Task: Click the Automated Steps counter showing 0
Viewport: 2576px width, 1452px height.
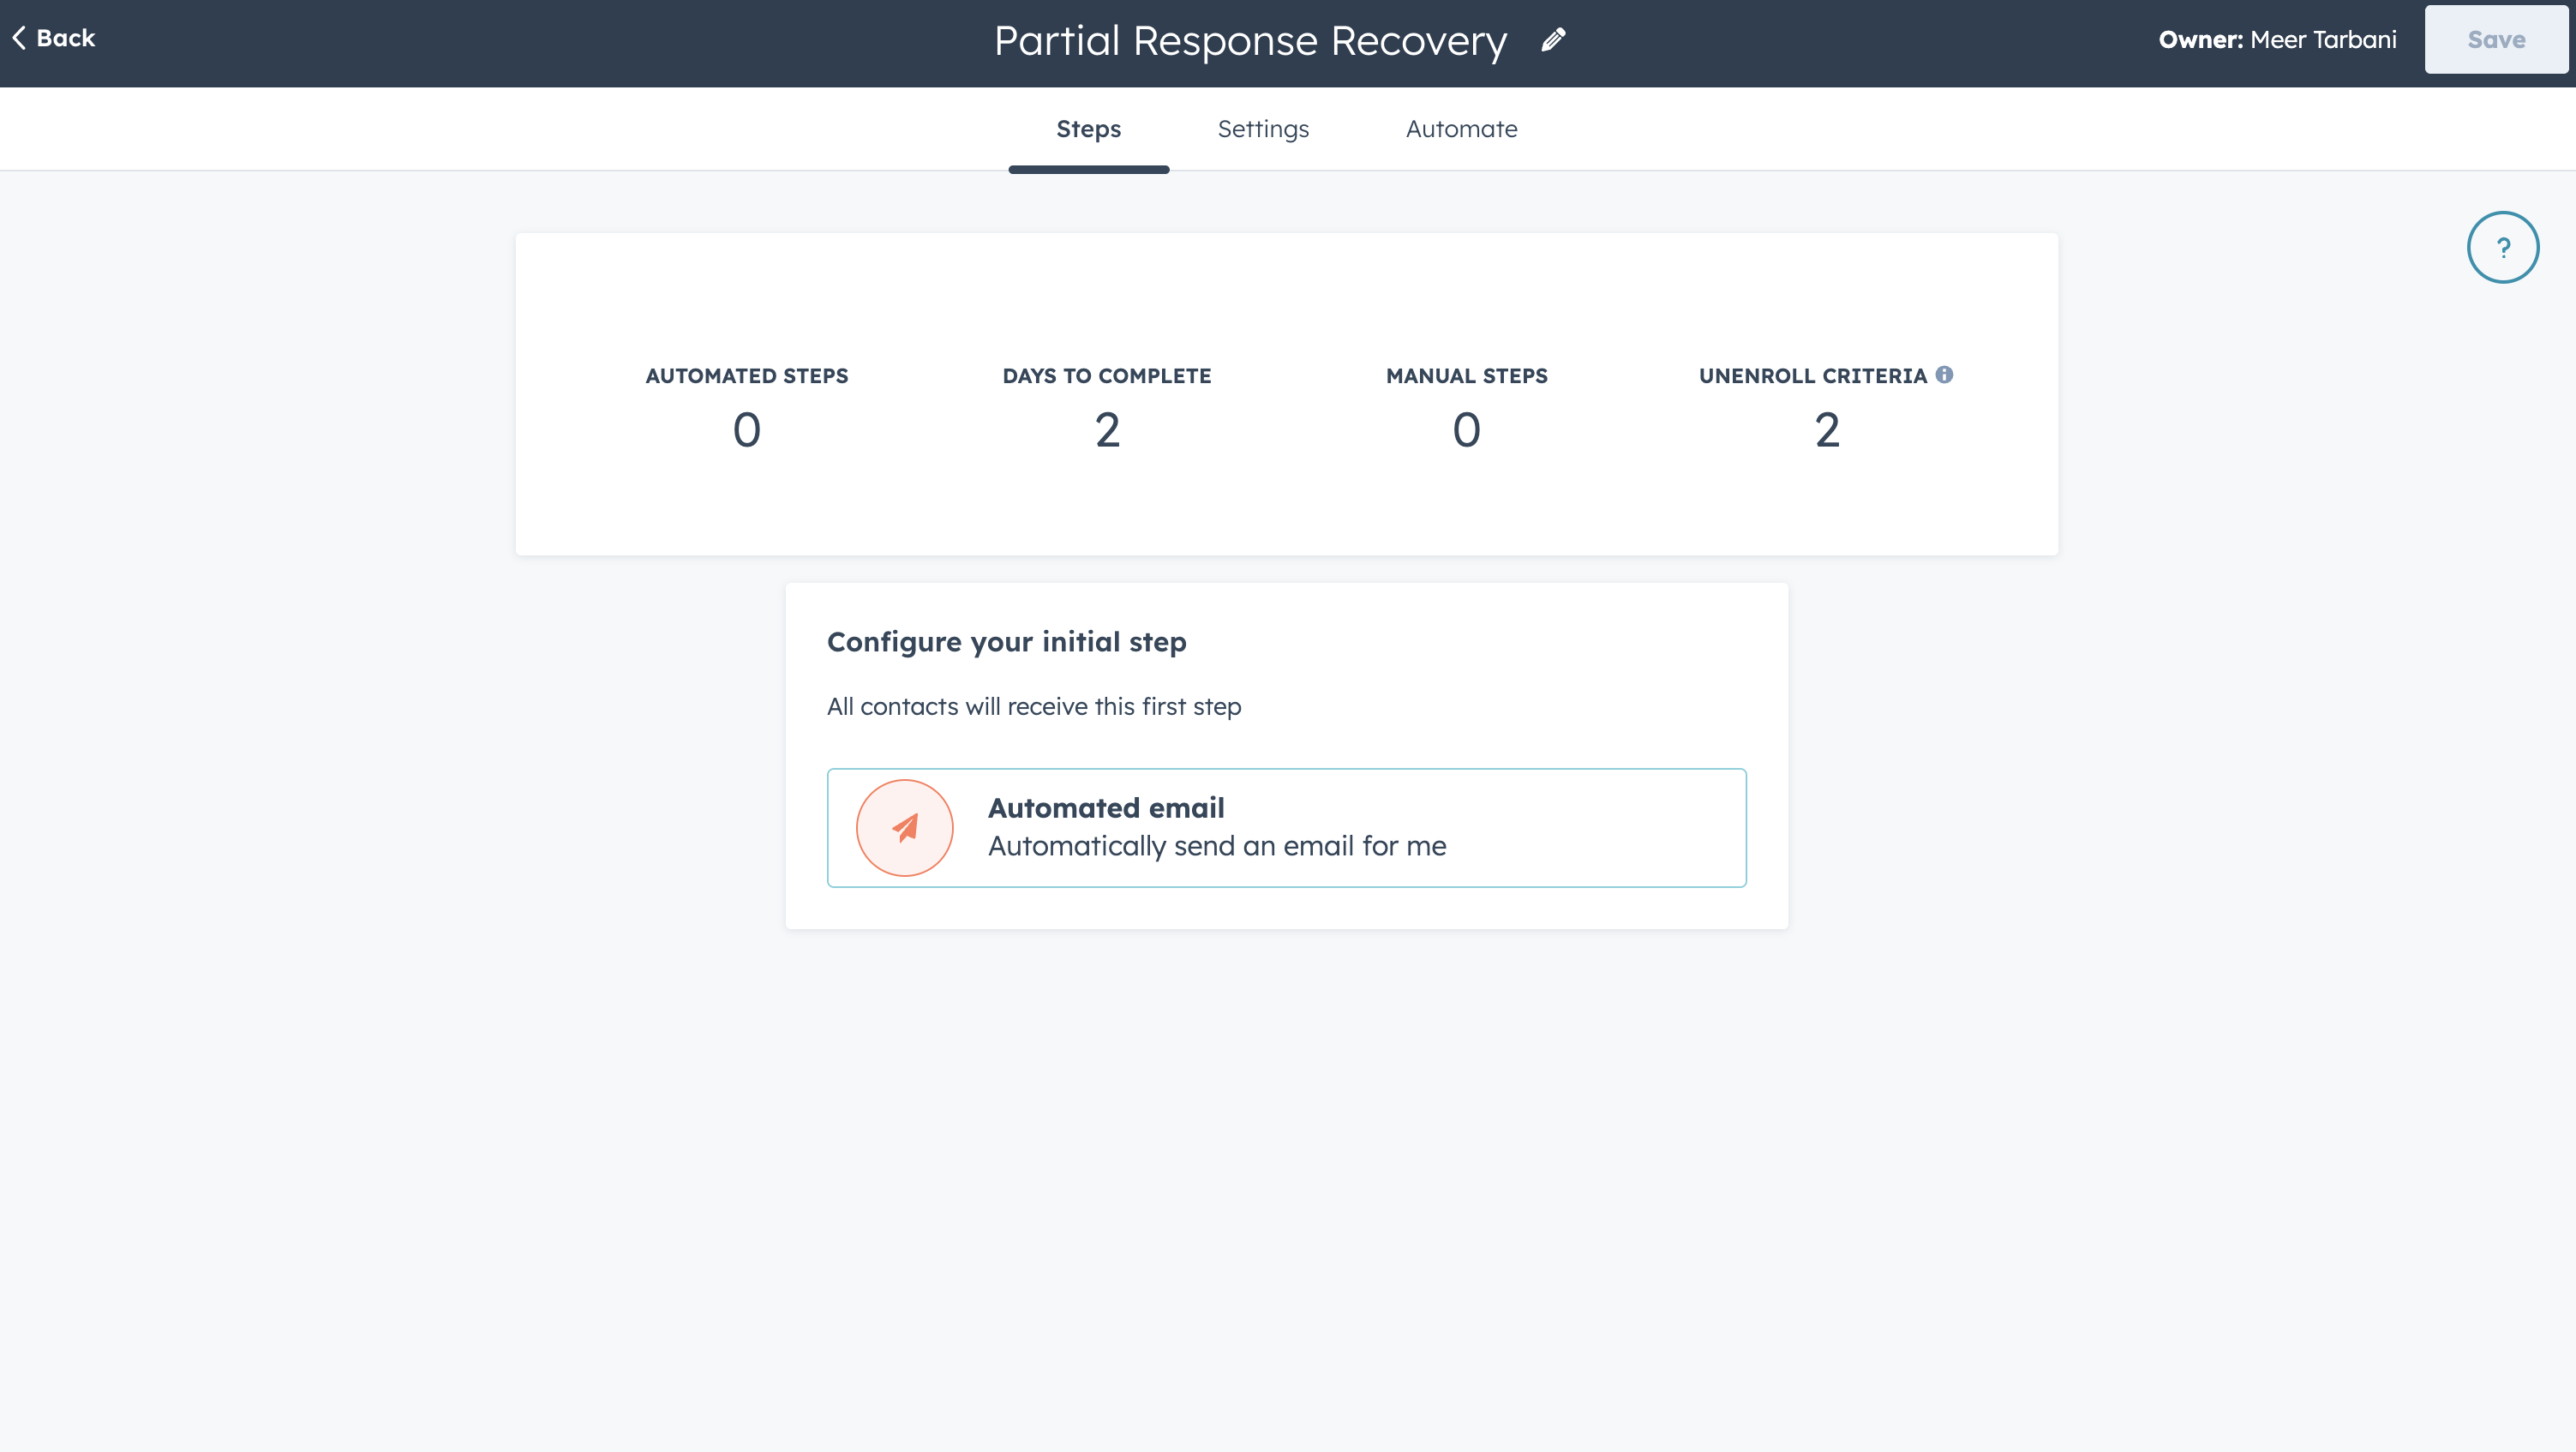Action: [746, 429]
